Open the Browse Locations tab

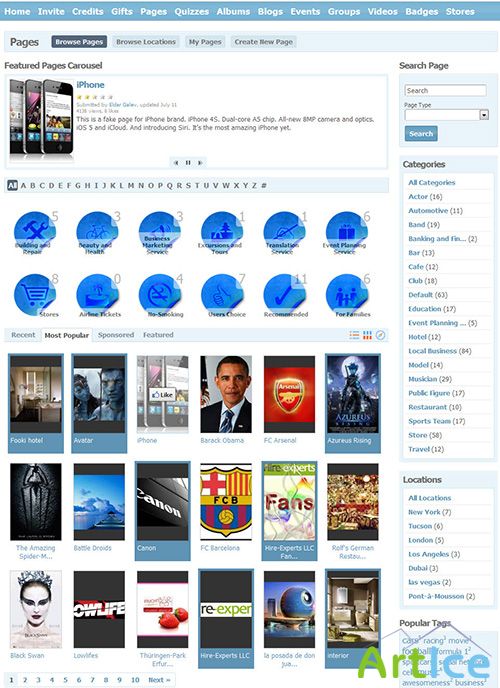point(146,42)
